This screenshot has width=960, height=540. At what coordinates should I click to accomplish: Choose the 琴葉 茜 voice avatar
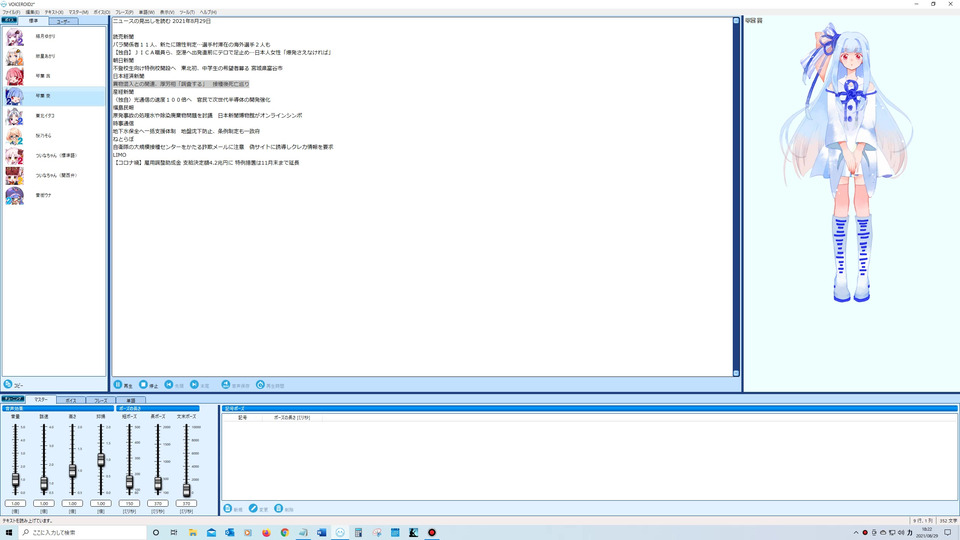(x=15, y=77)
